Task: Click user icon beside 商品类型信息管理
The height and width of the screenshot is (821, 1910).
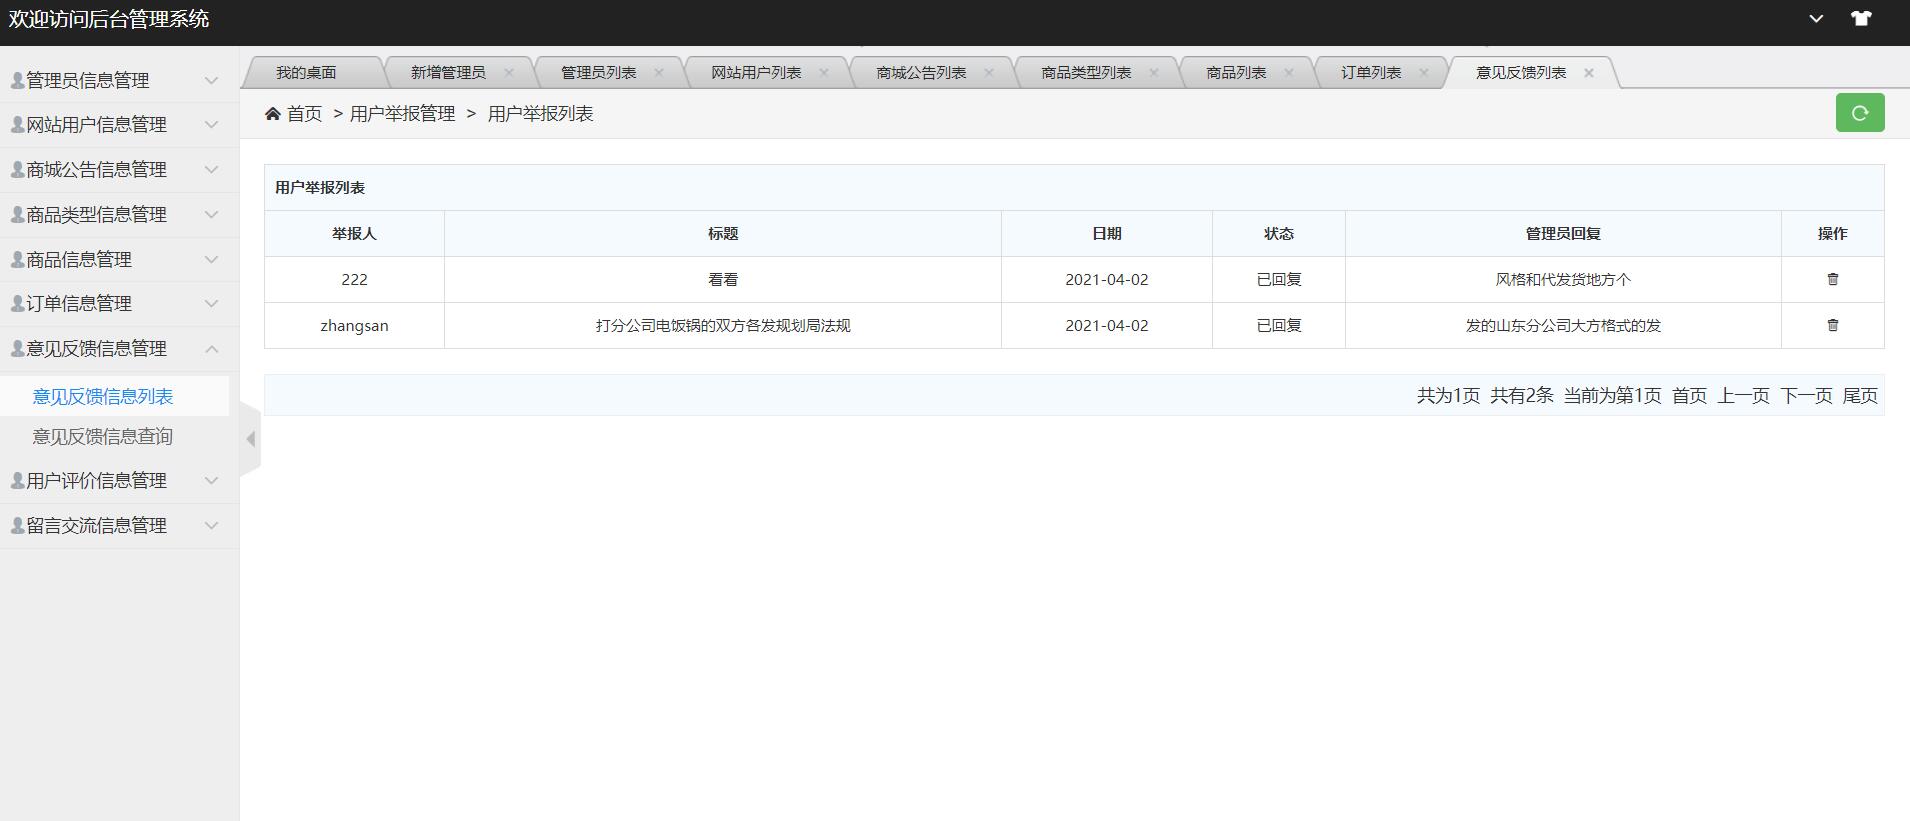Action: [17, 215]
